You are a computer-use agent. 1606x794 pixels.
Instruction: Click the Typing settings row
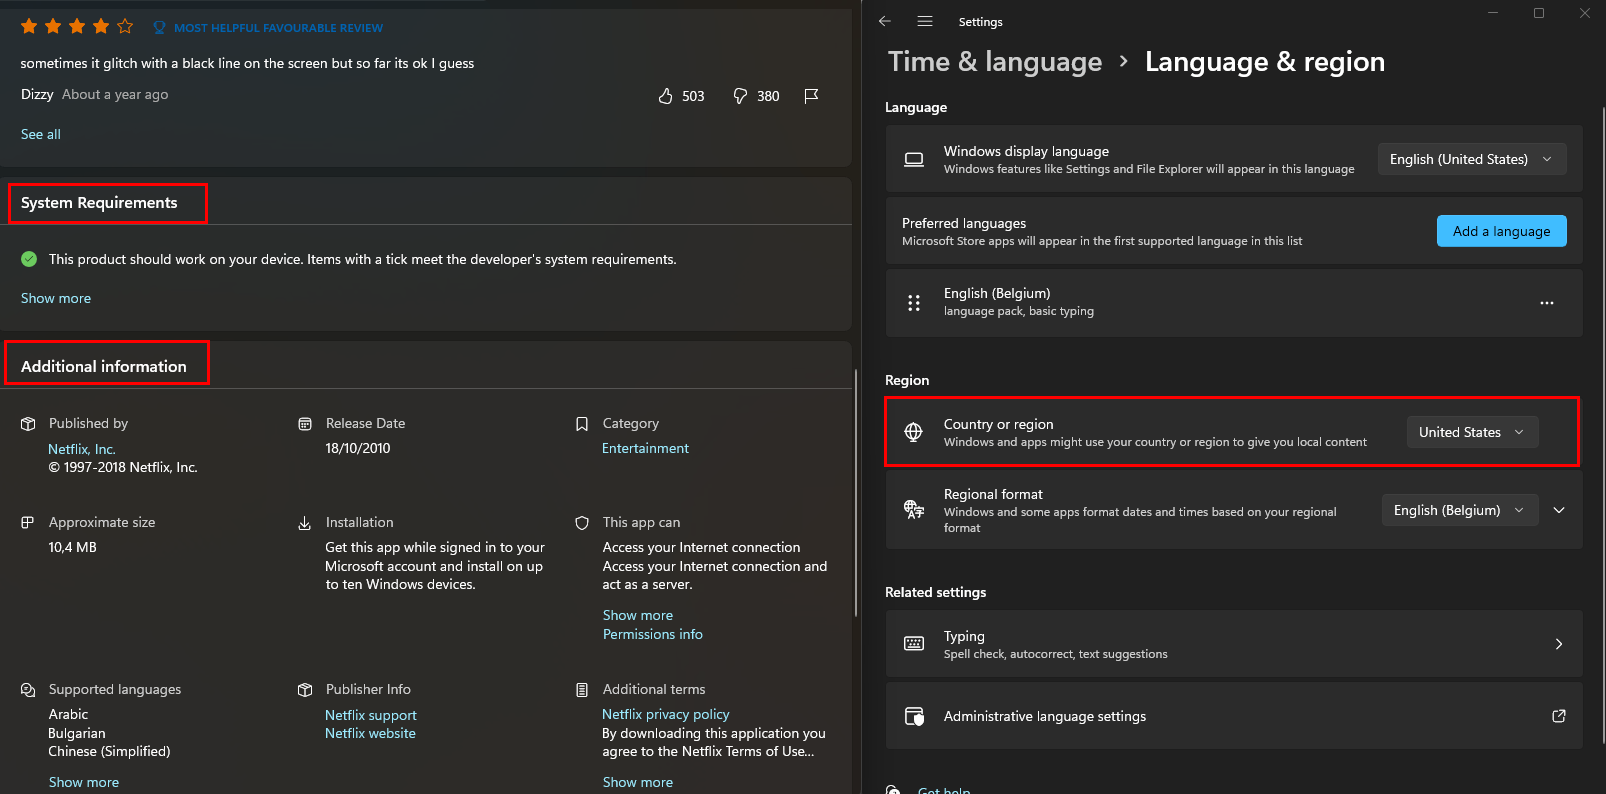[x=1234, y=644]
